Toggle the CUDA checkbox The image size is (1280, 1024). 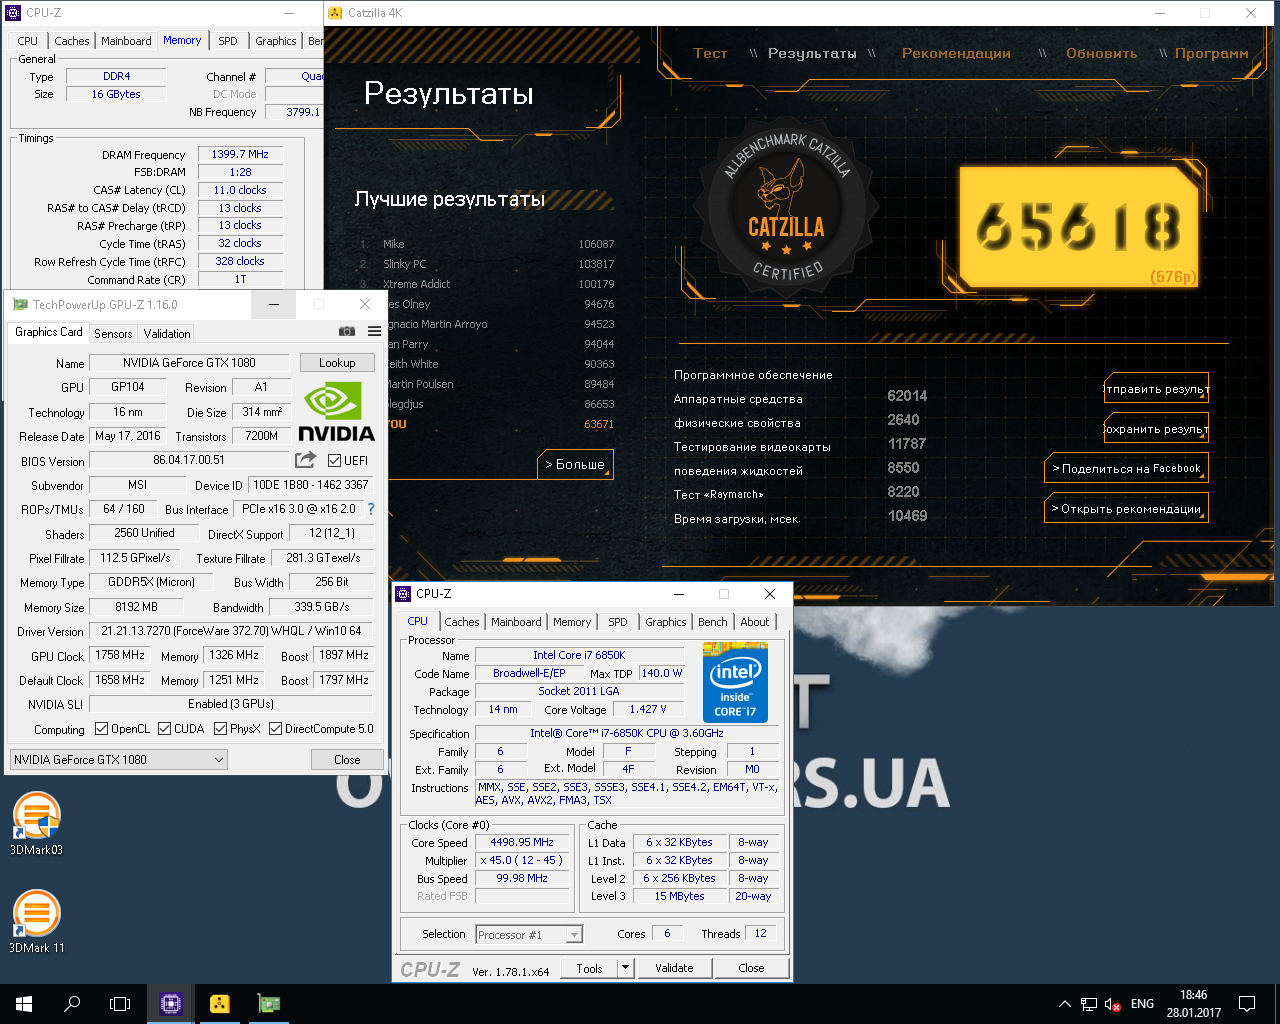pyautogui.click(x=164, y=729)
